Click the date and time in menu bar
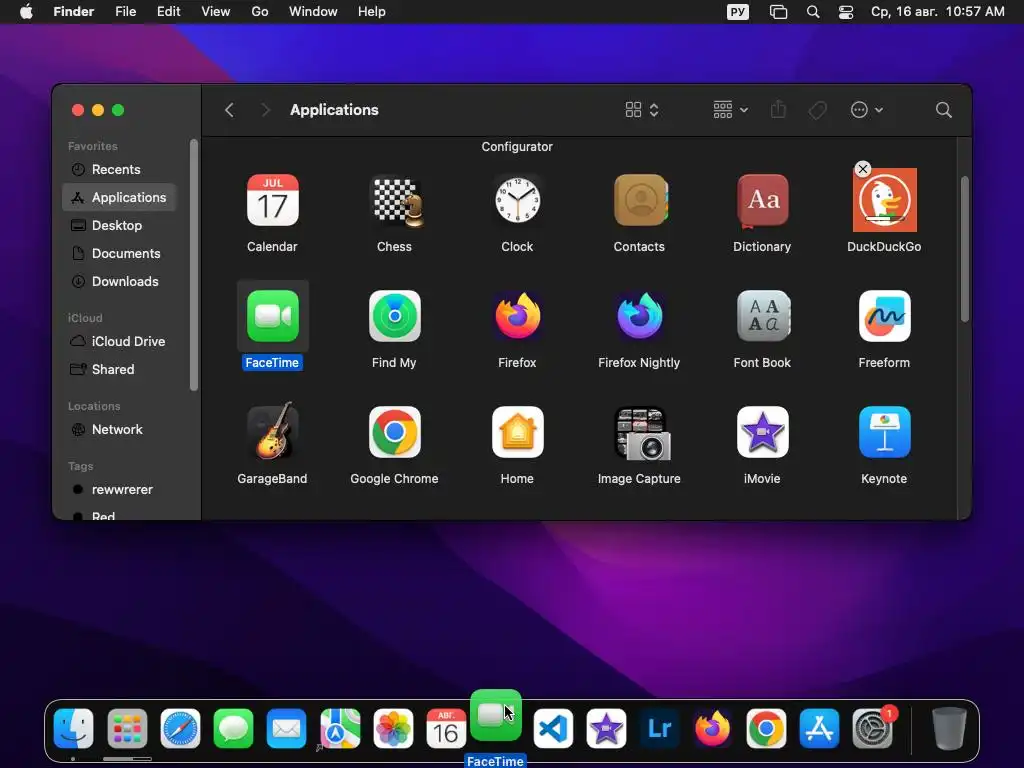 tap(937, 12)
